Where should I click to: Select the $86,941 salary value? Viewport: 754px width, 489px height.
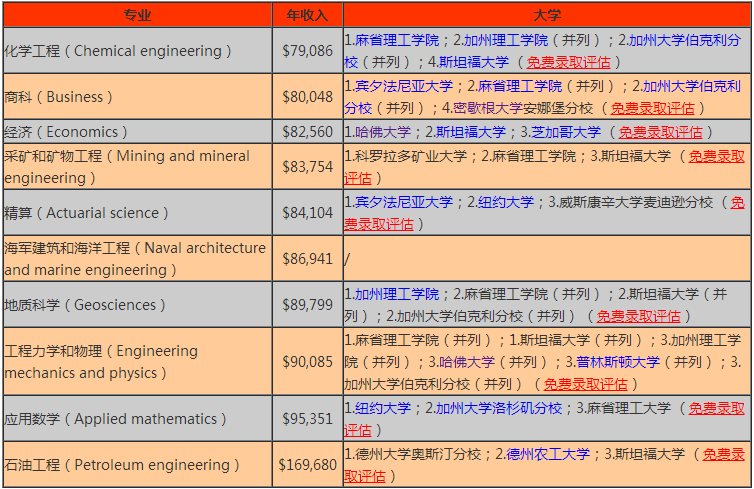pyautogui.click(x=308, y=259)
